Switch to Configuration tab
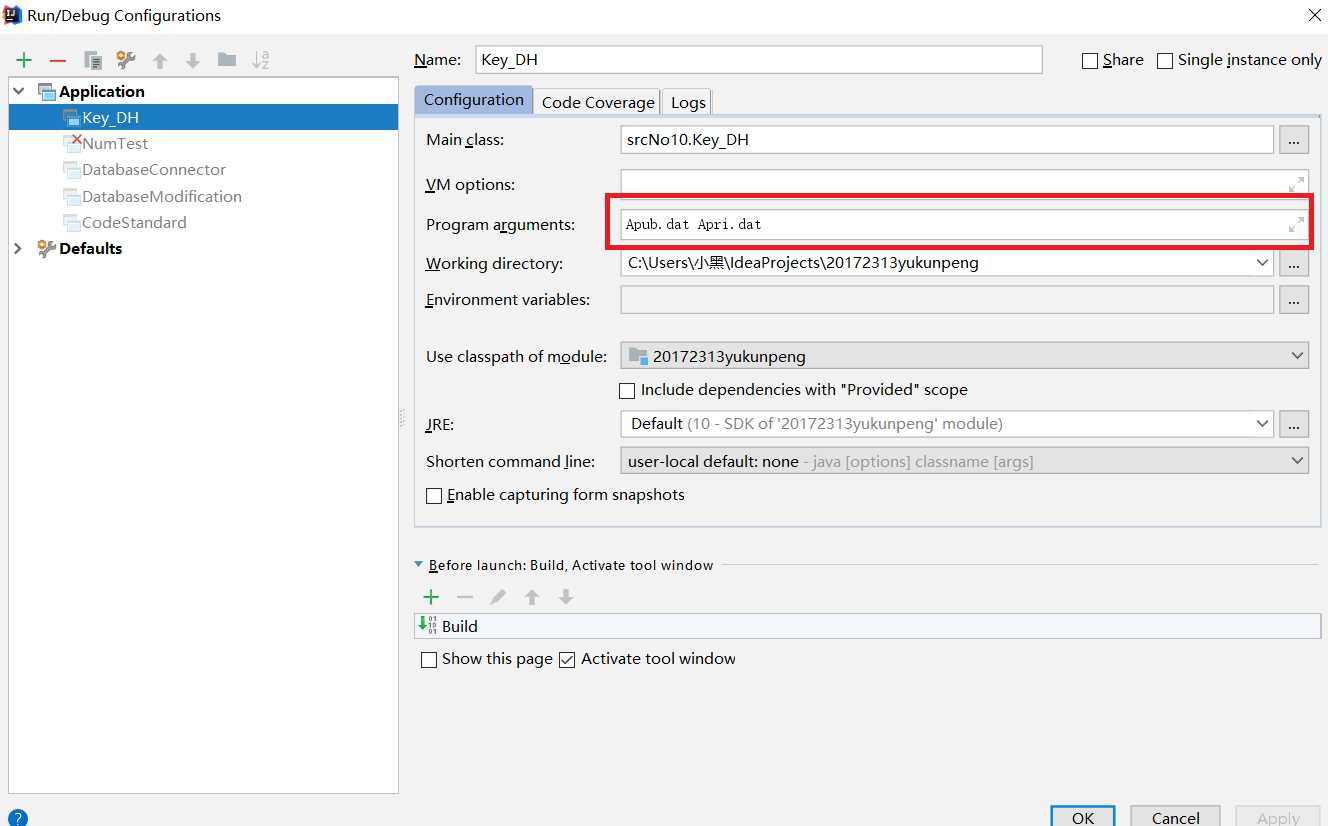 [x=473, y=100]
